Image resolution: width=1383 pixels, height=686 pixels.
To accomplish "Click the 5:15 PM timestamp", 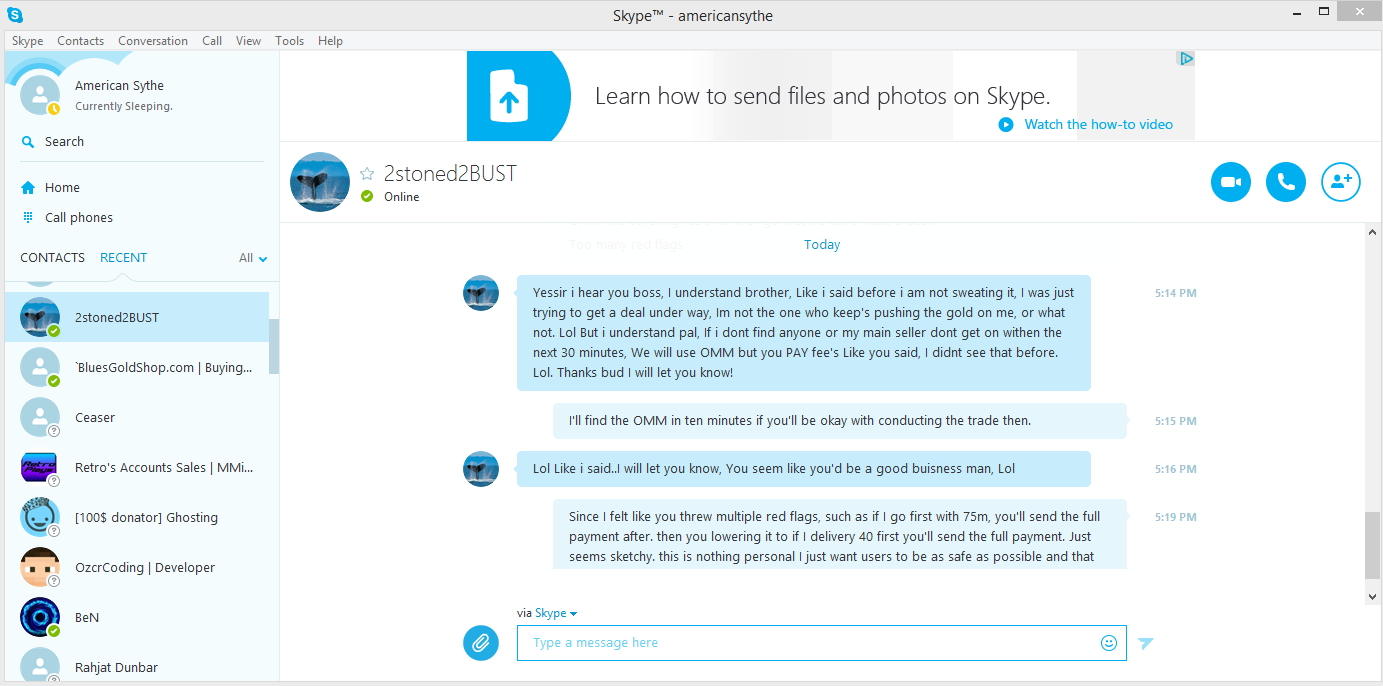I will point(1175,422).
